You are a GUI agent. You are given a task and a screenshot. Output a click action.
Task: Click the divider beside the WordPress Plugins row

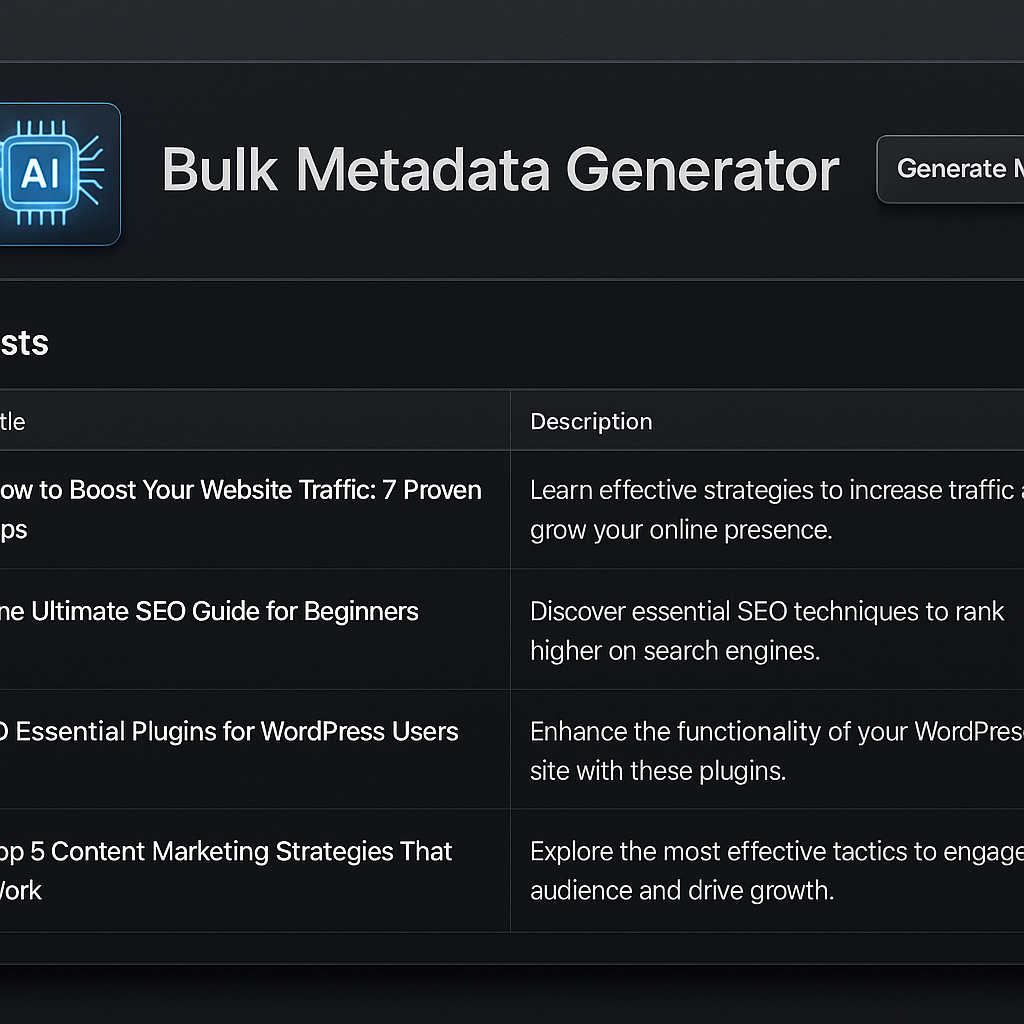[x=510, y=750]
